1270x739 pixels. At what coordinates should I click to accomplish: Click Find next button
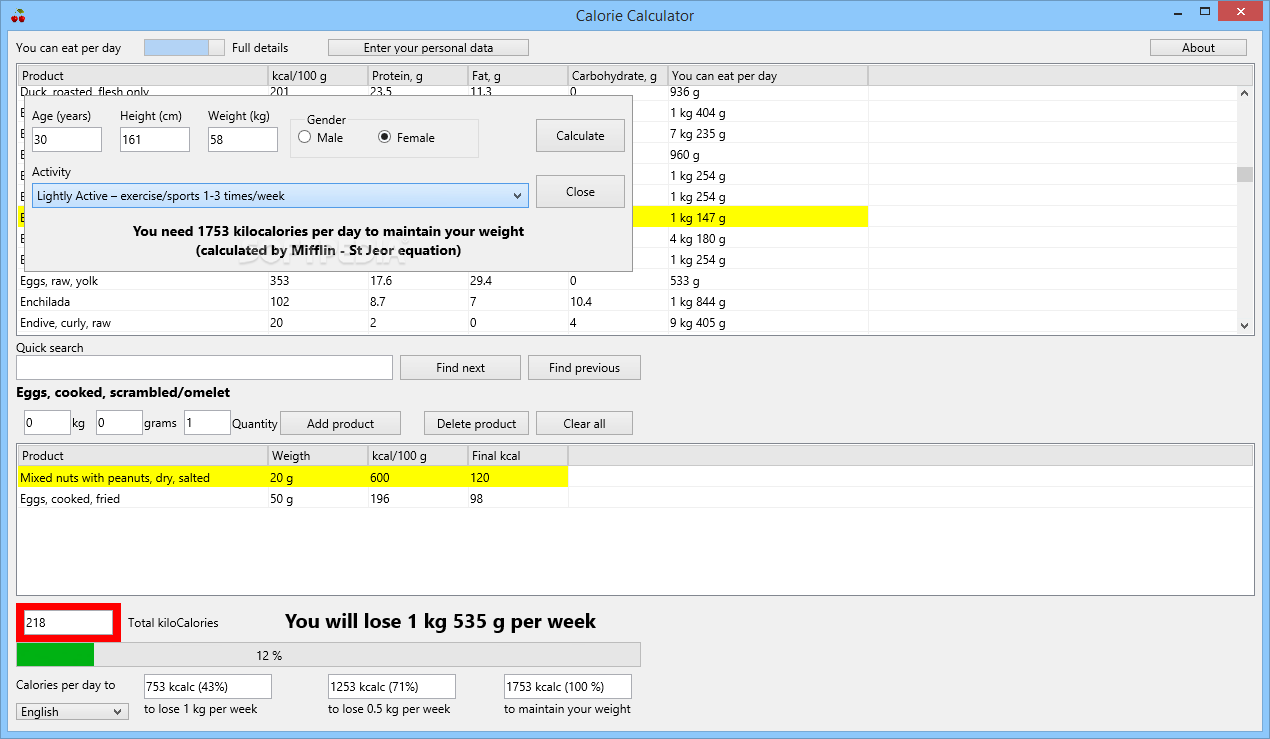tap(460, 367)
